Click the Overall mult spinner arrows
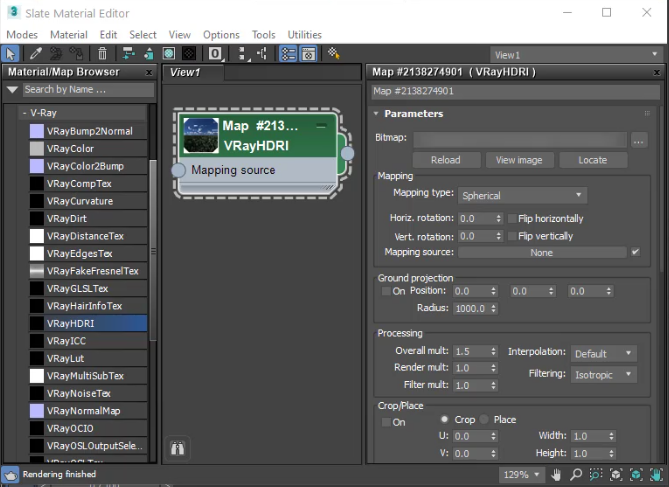The height and width of the screenshot is (487, 669). coord(493,351)
